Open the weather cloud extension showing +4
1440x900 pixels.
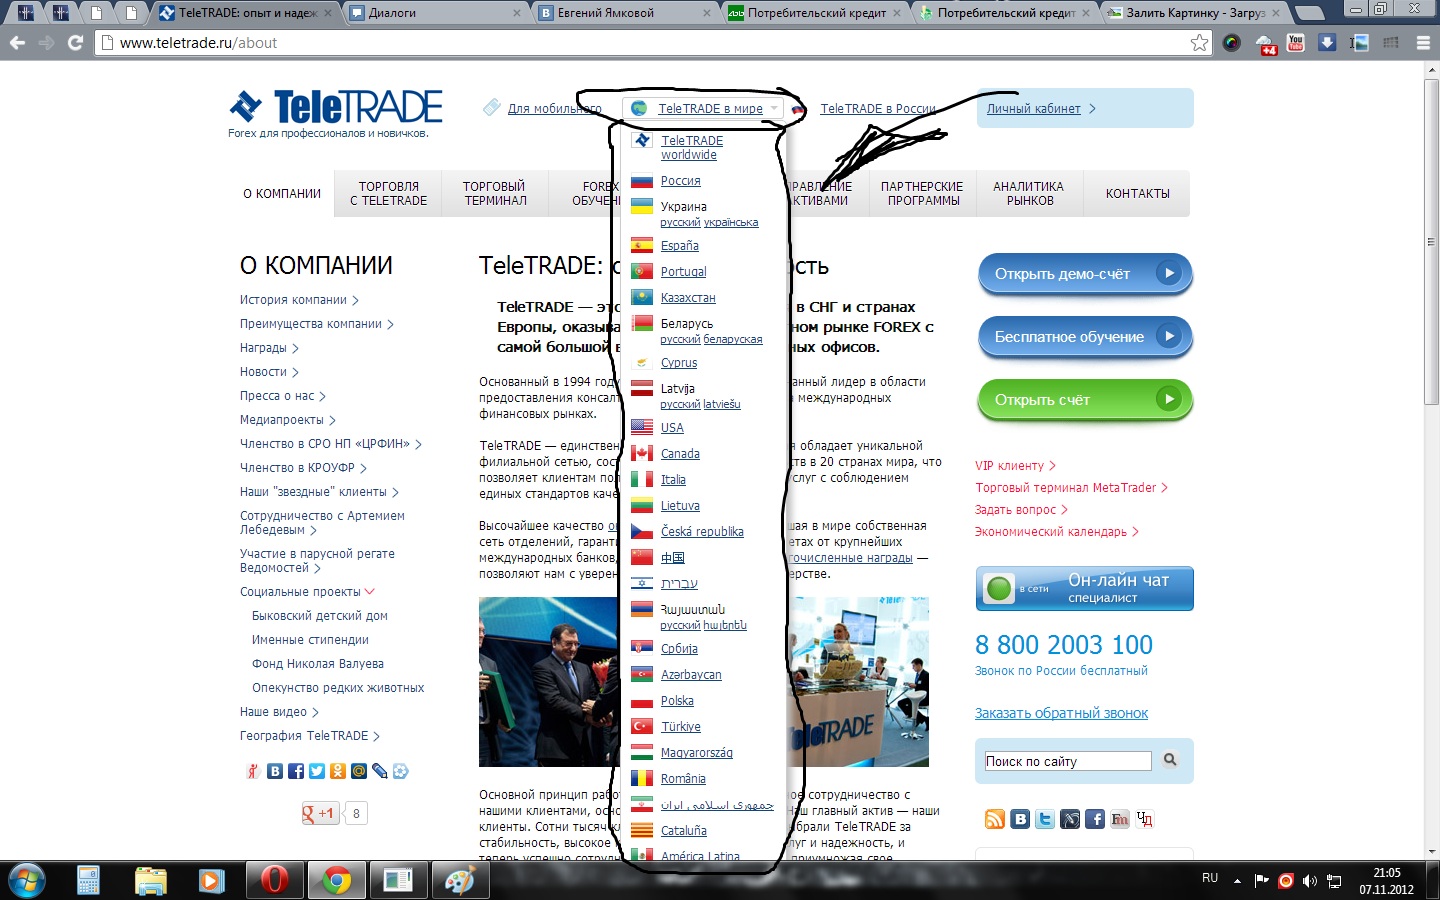[1266, 44]
